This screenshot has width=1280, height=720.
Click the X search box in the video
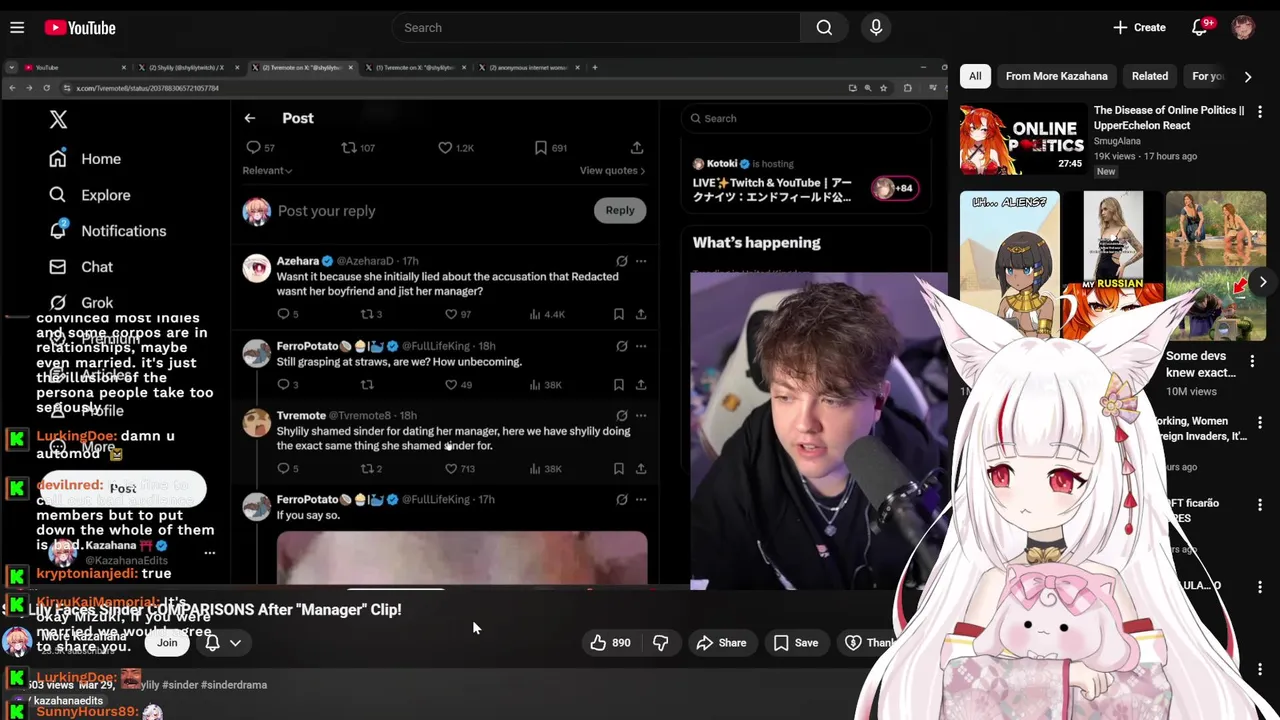806,118
